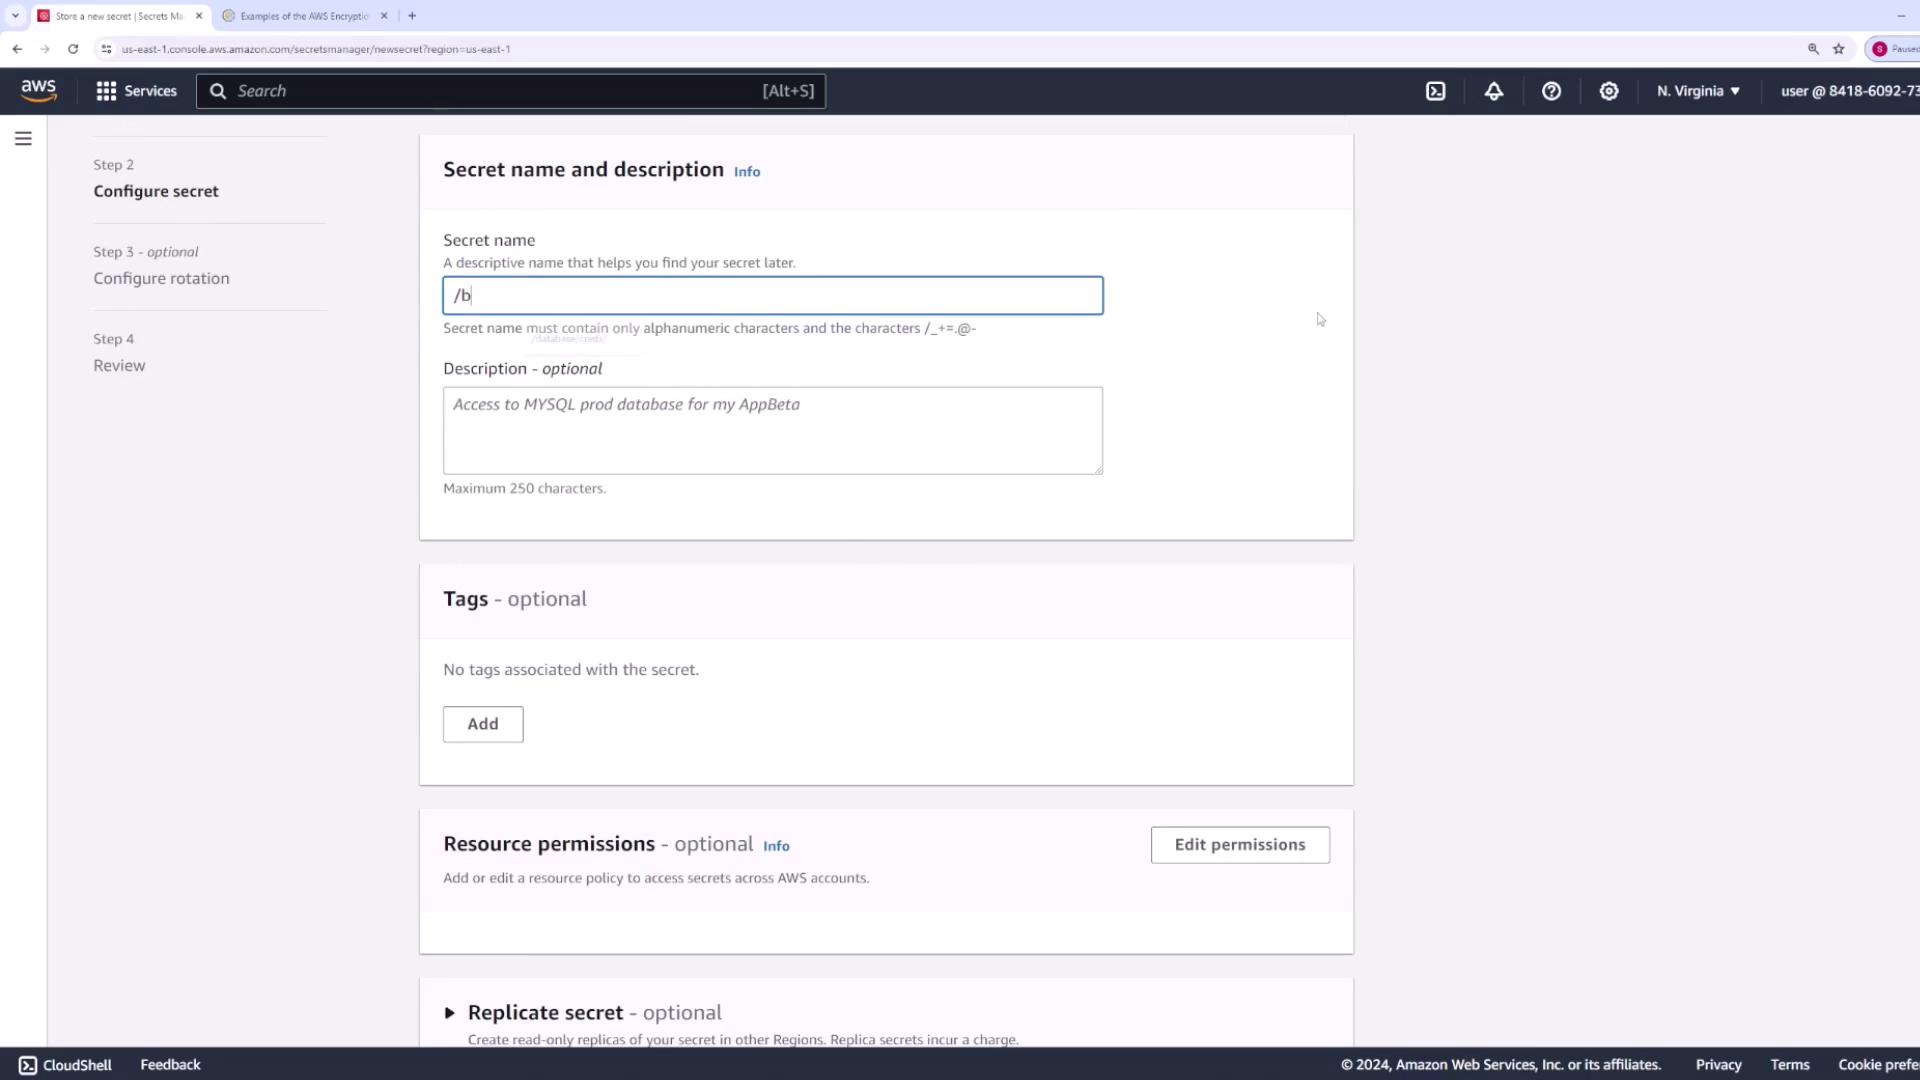Bookmark page with star icon
The width and height of the screenshot is (1920, 1080).
[x=1838, y=49]
